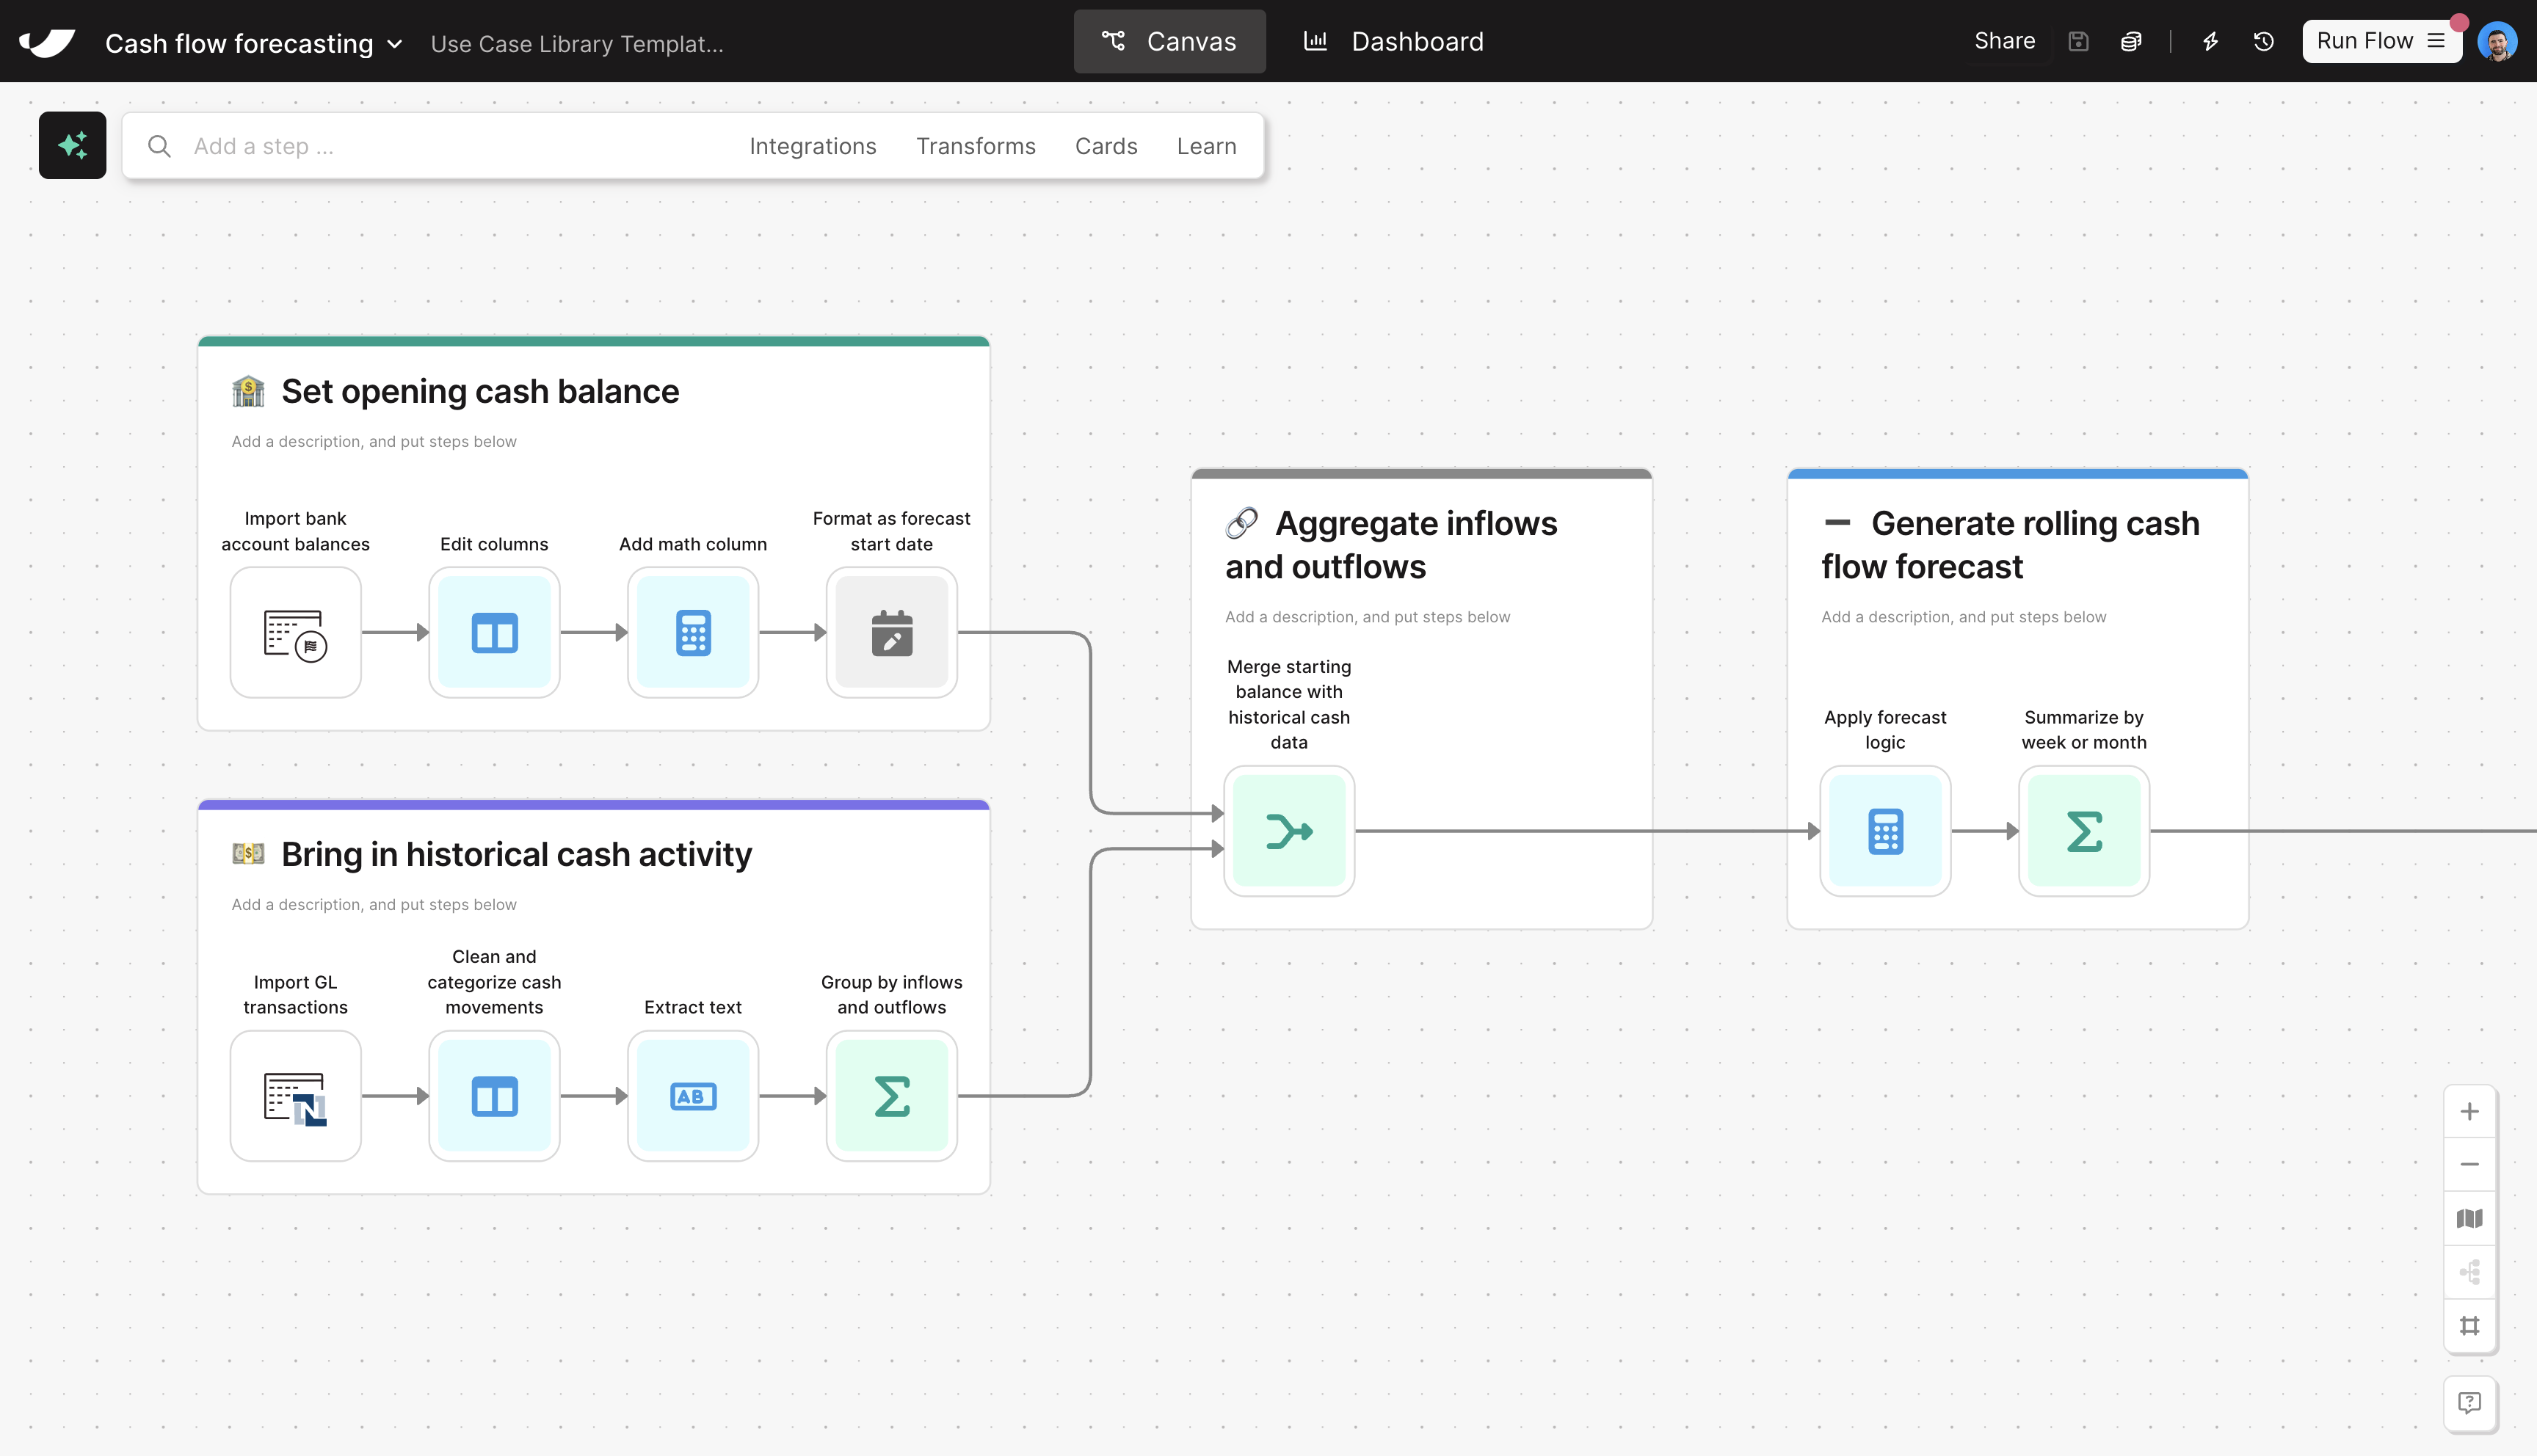This screenshot has width=2537, height=1456.
Task: Click the Share button
Action: [2004, 41]
